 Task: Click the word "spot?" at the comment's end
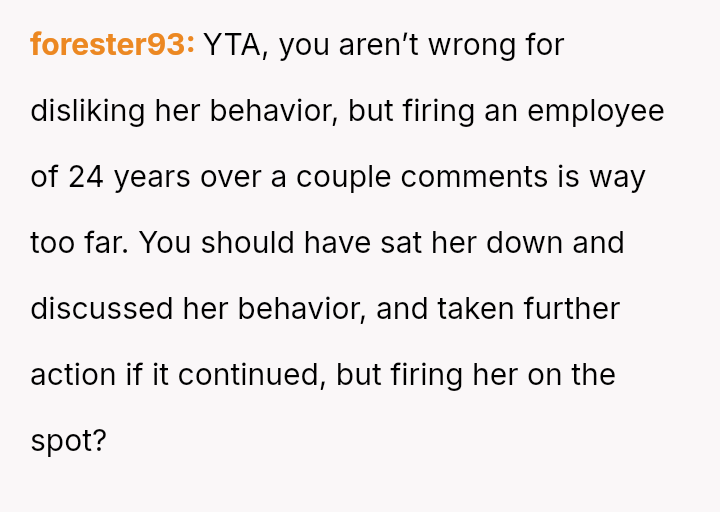click(68, 441)
